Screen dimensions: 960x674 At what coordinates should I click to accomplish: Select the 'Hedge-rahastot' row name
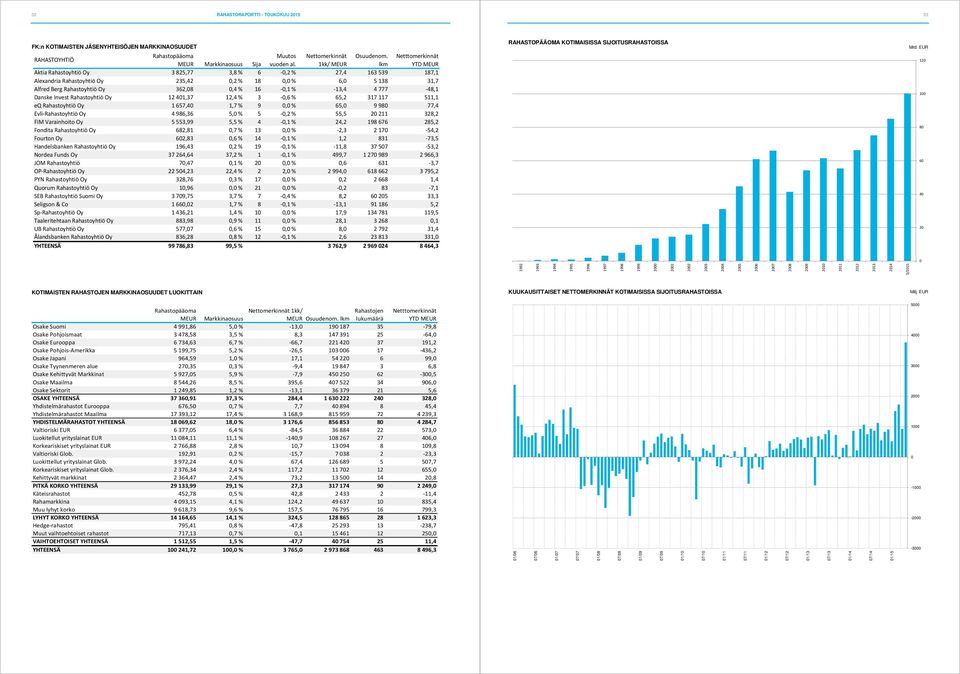[53, 525]
